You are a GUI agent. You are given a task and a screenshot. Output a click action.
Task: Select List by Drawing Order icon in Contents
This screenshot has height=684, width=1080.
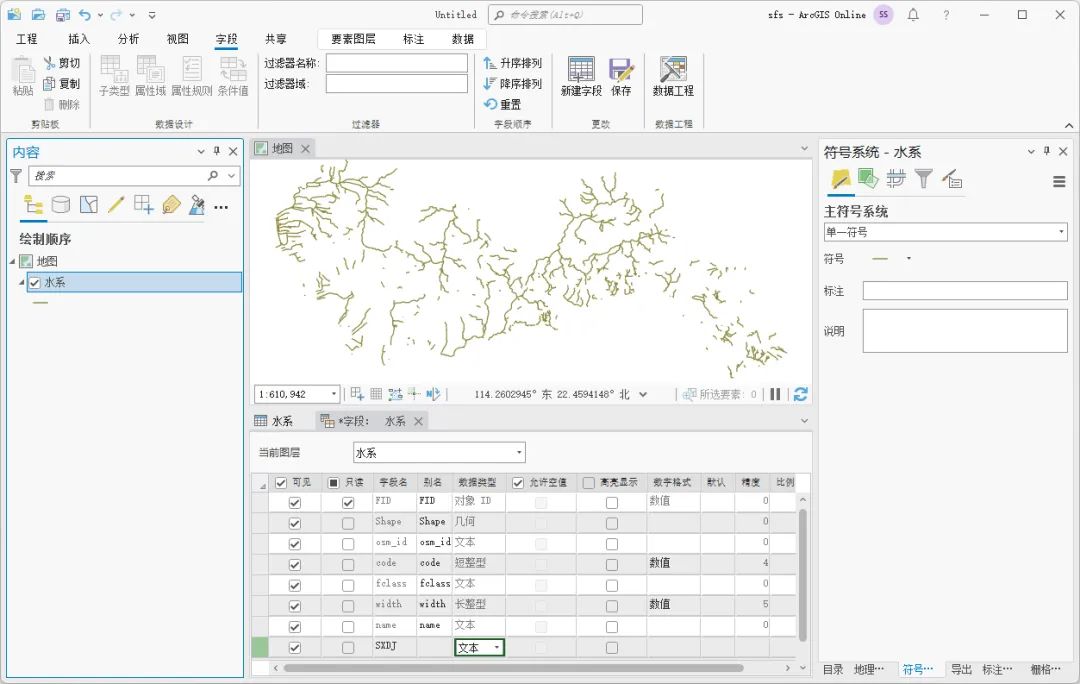(x=33, y=205)
